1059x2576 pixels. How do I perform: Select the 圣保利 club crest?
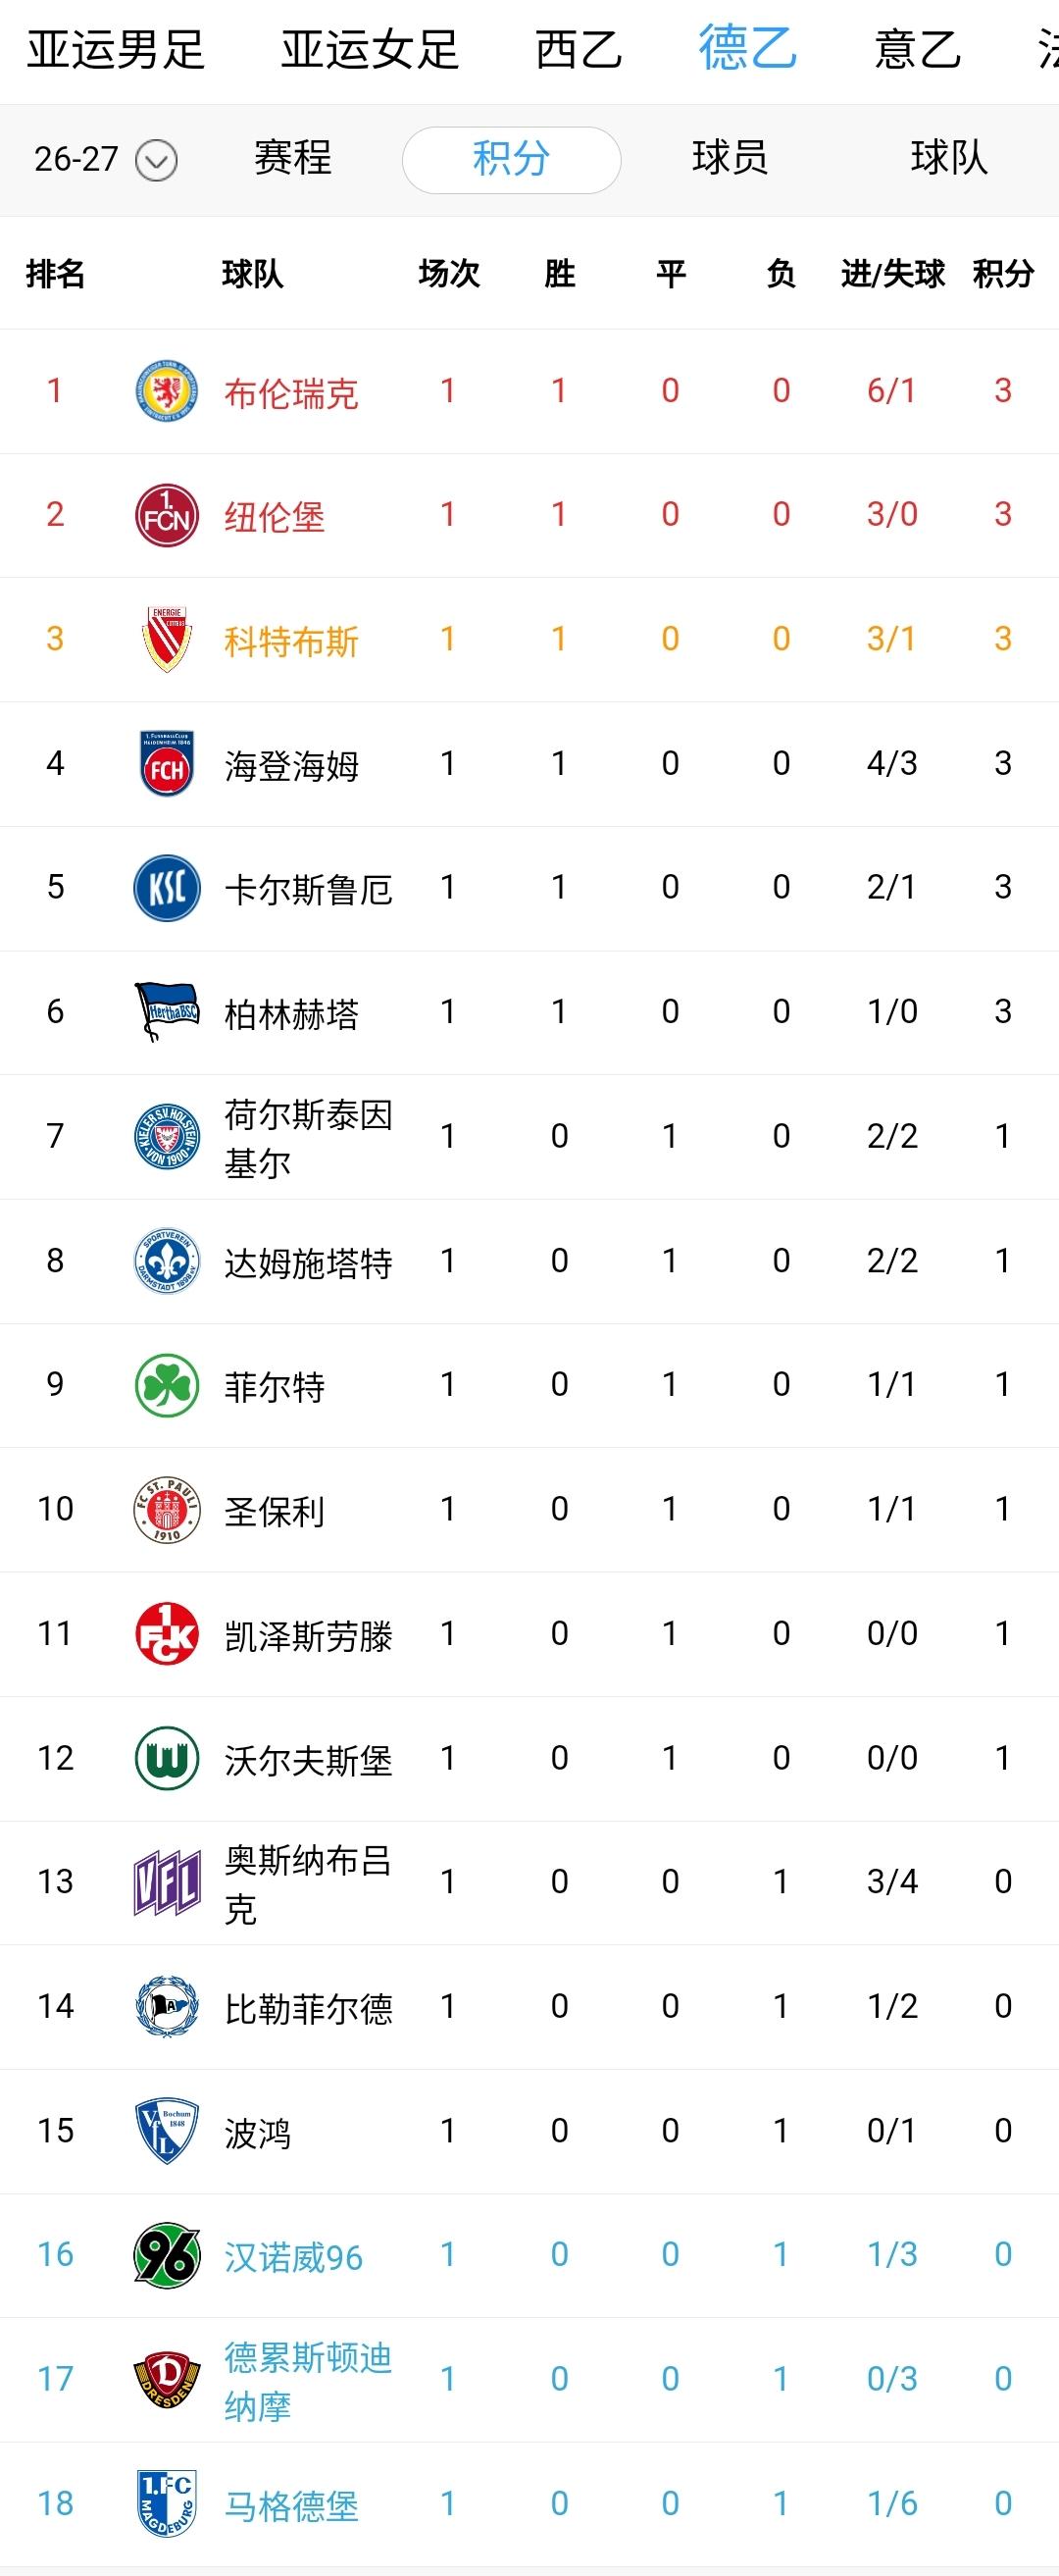[x=166, y=1509]
